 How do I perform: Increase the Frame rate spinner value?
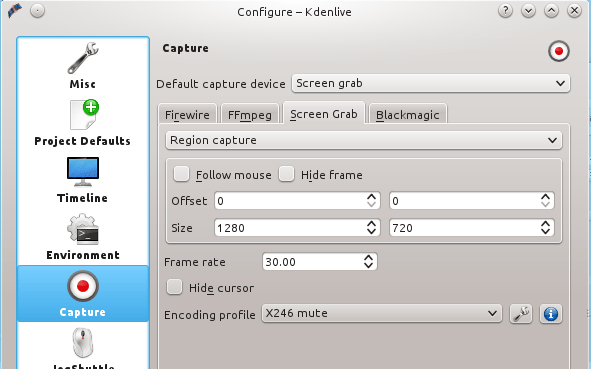369,258
